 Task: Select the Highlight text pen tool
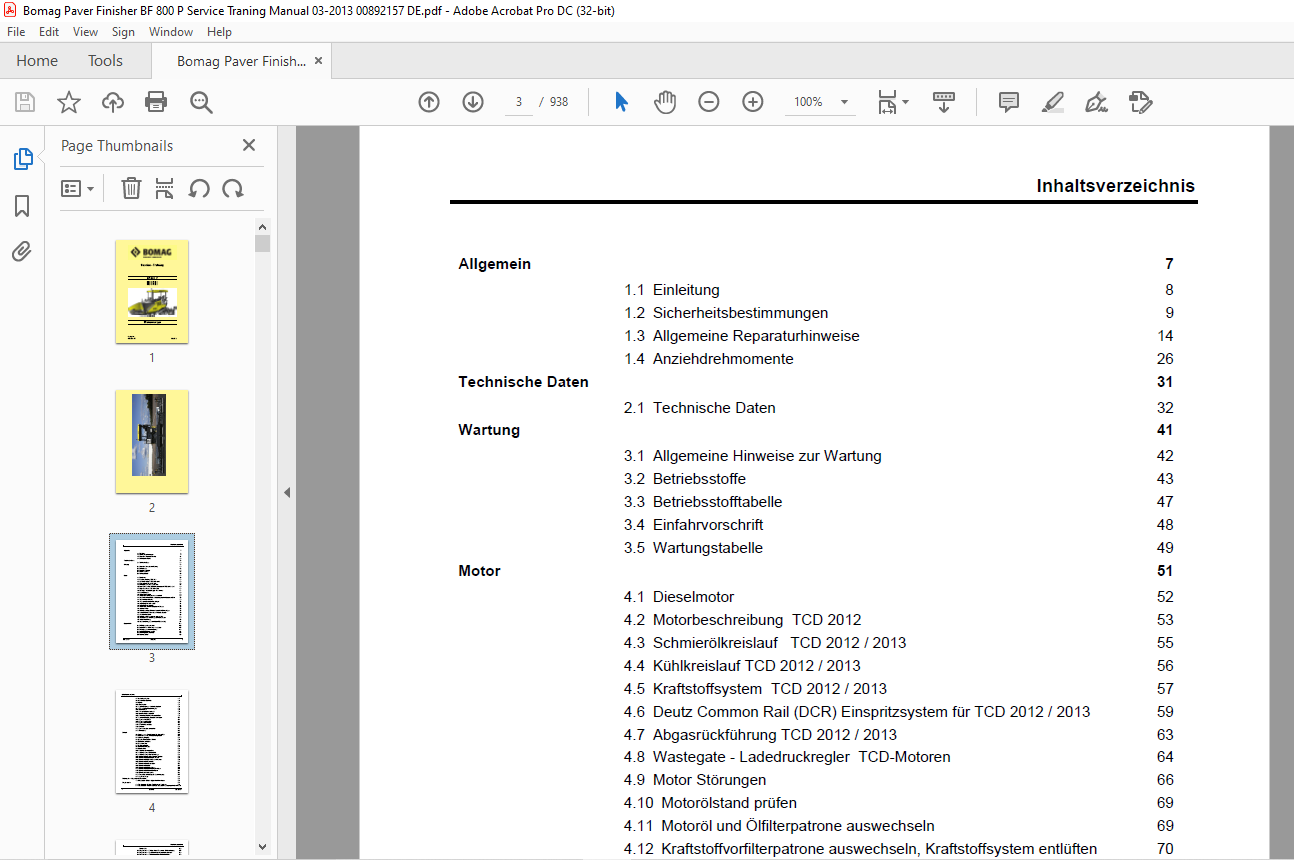coord(1052,102)
